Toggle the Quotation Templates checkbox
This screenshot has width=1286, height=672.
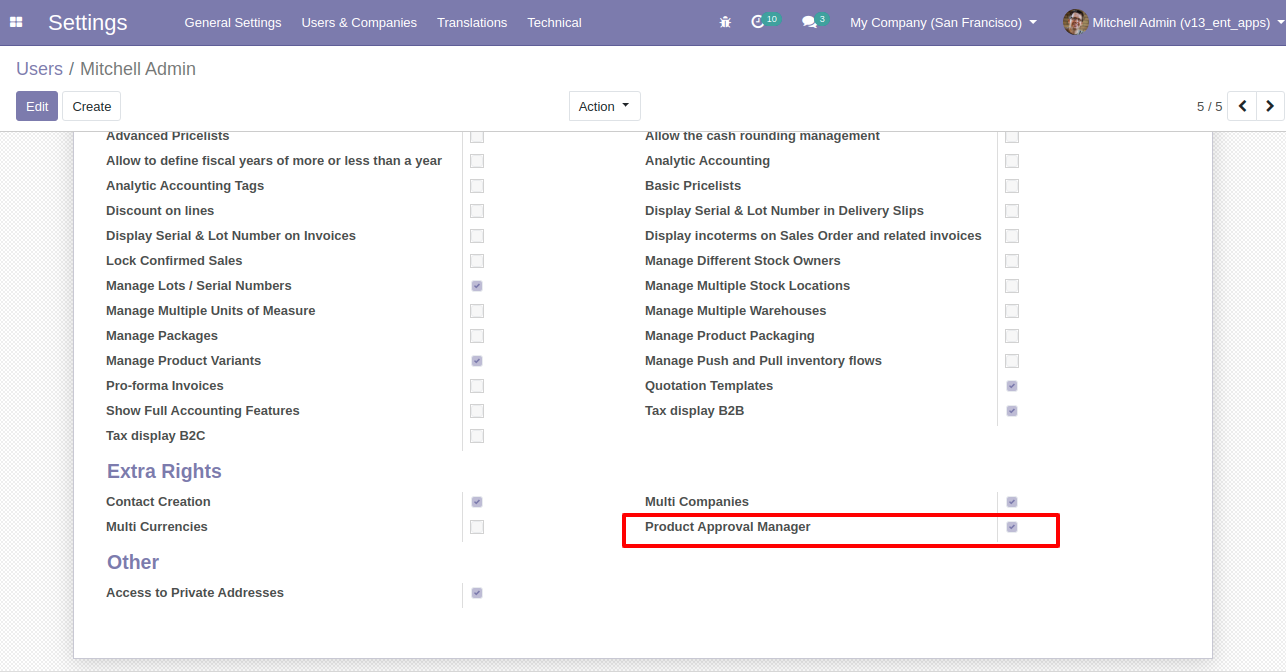(x=1012, y=386)
